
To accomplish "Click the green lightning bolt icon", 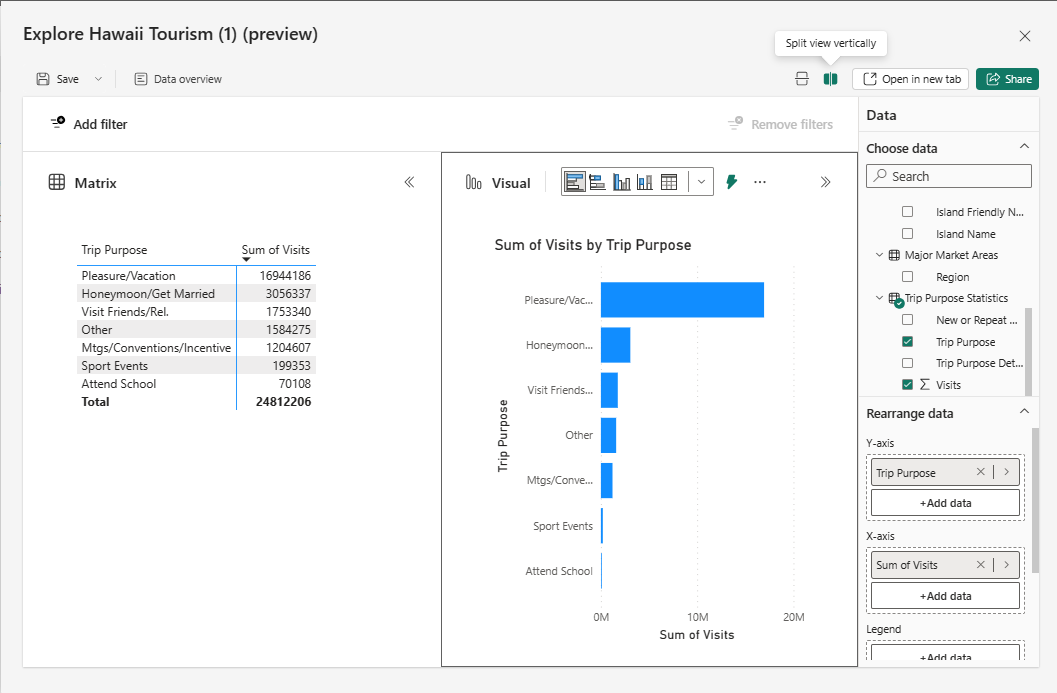I will [x=731, y=182].
